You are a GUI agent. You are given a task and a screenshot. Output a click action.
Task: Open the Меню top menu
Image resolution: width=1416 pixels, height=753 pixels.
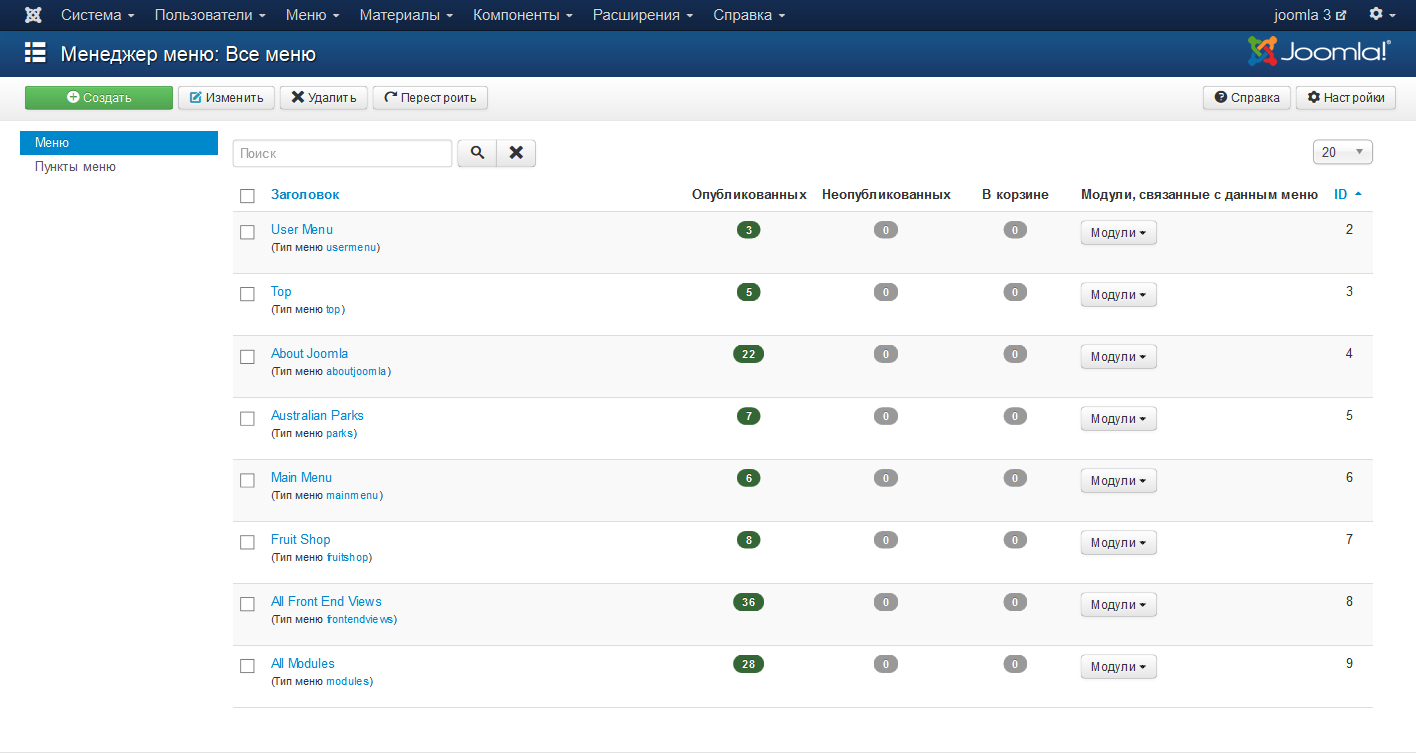pos(312,15)
